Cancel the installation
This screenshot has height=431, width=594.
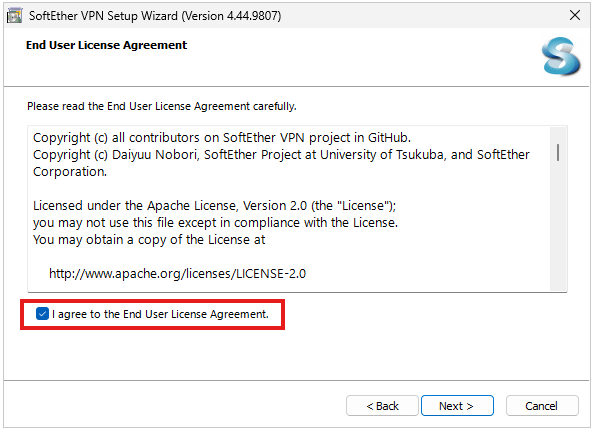(542, 406)
